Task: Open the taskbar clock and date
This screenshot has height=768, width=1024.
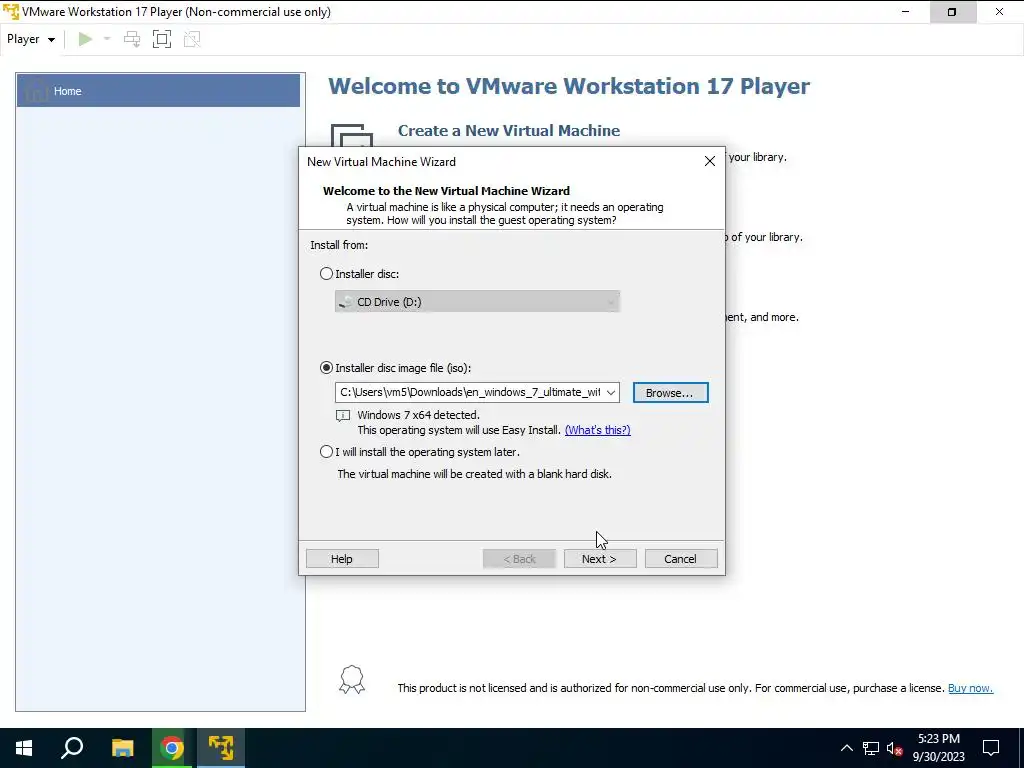Action: [x=938, y=748]
